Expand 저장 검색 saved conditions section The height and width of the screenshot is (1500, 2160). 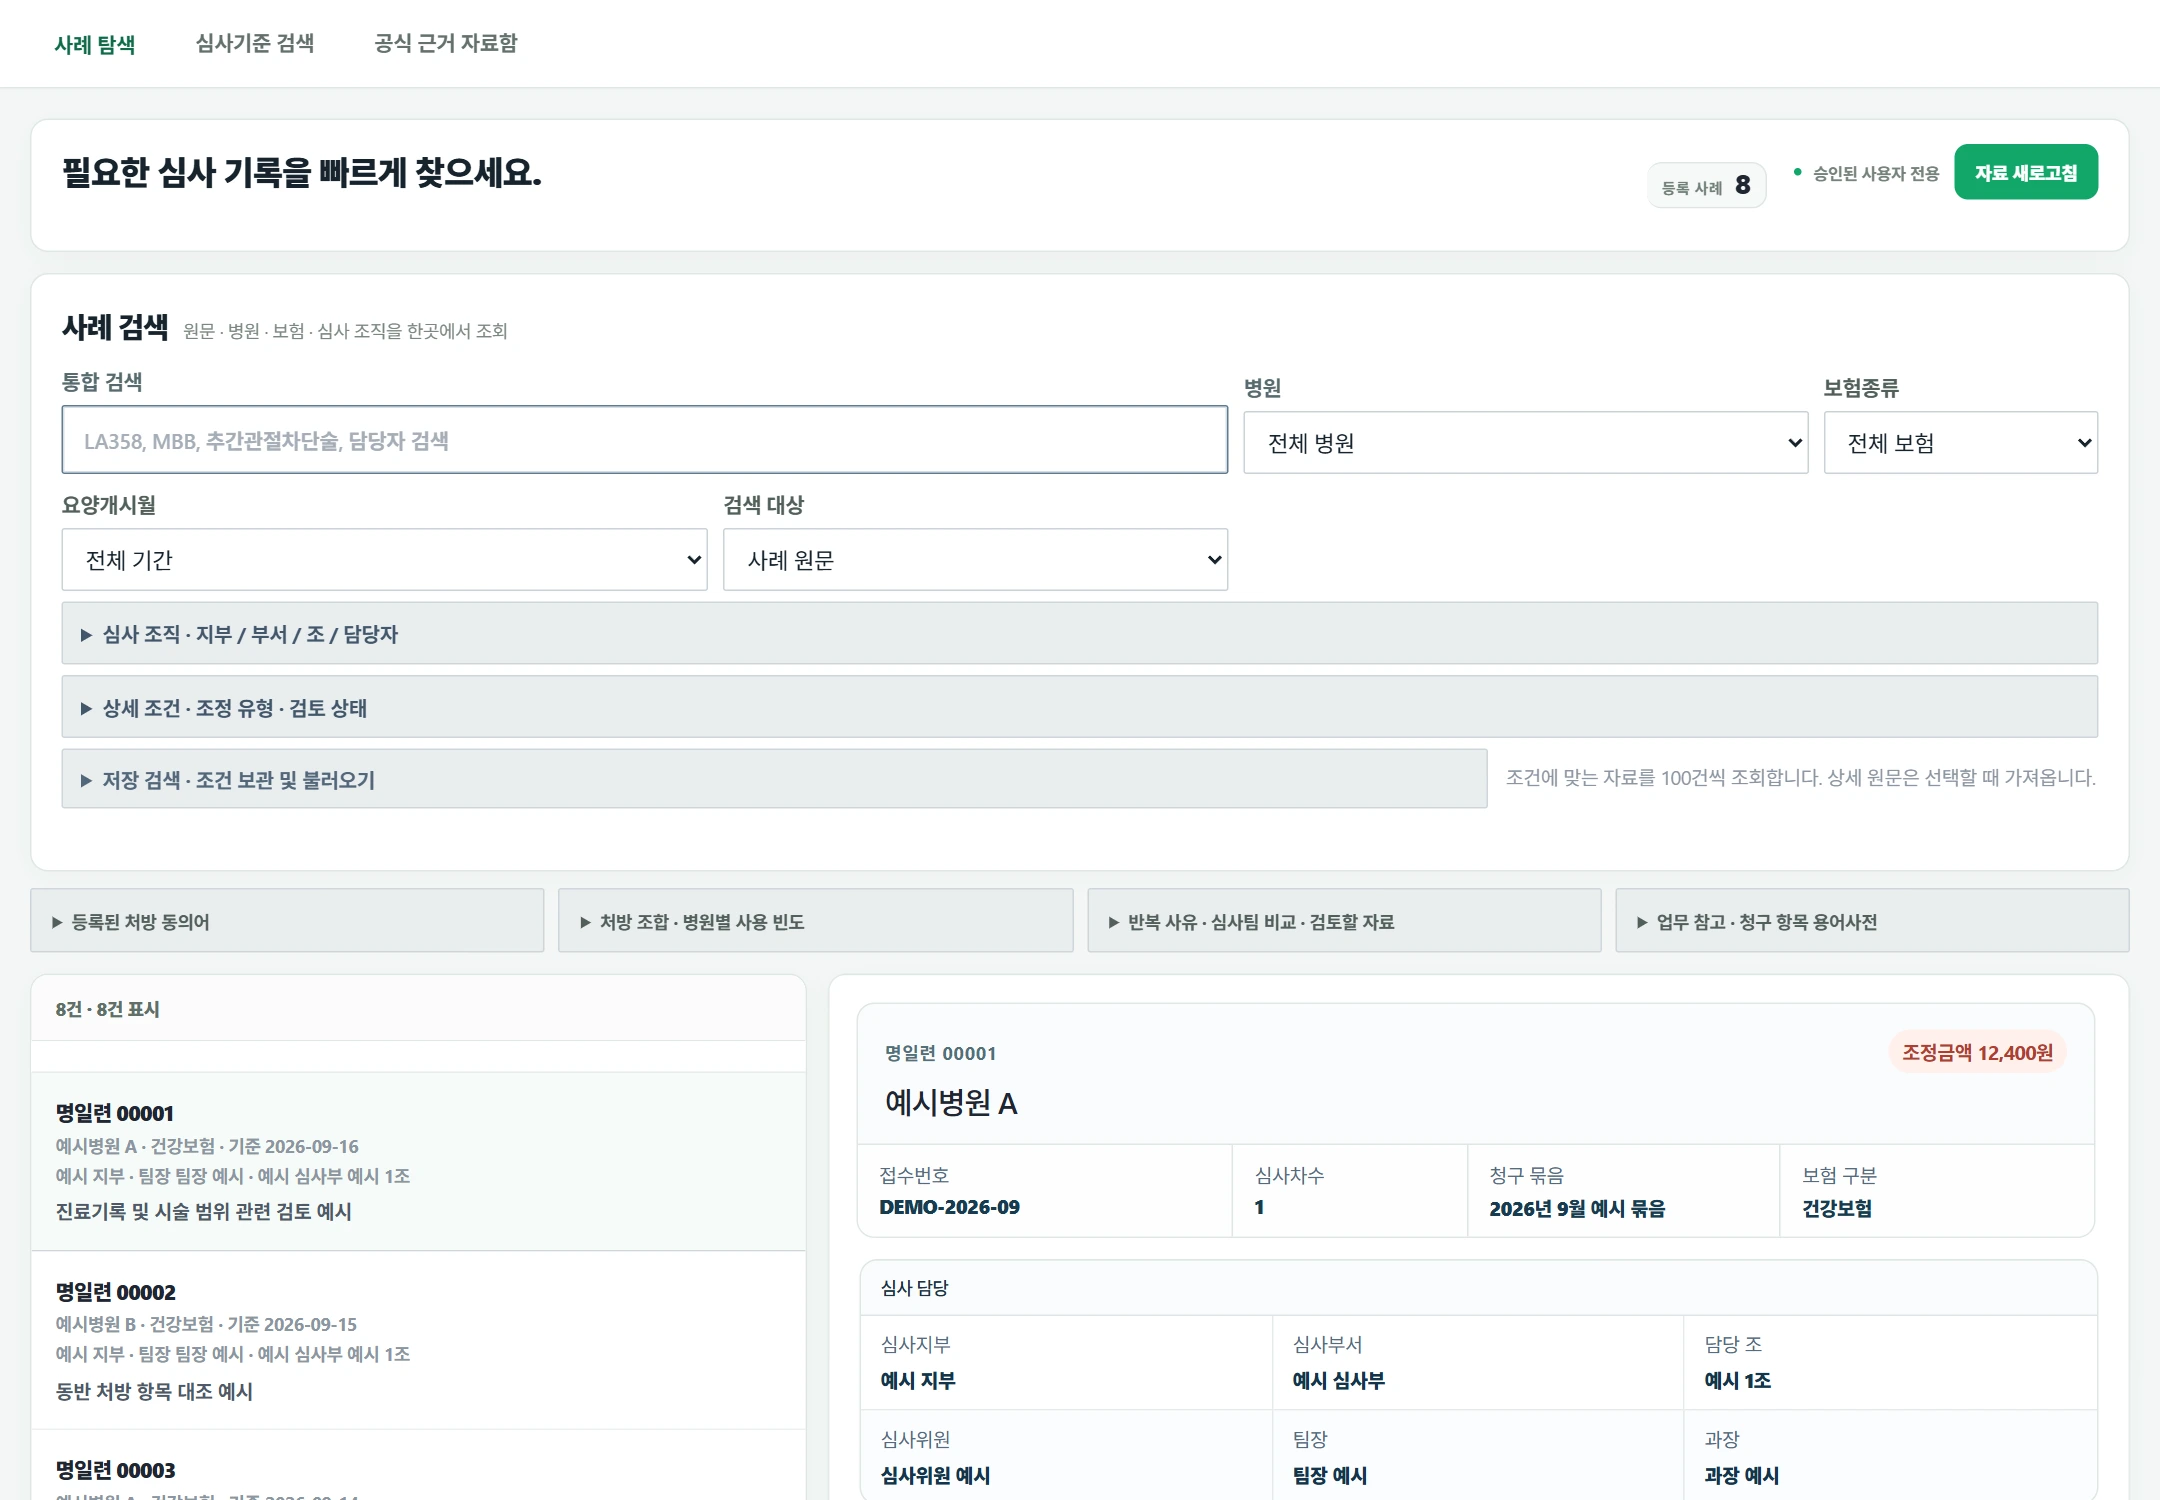pos(774,779)
